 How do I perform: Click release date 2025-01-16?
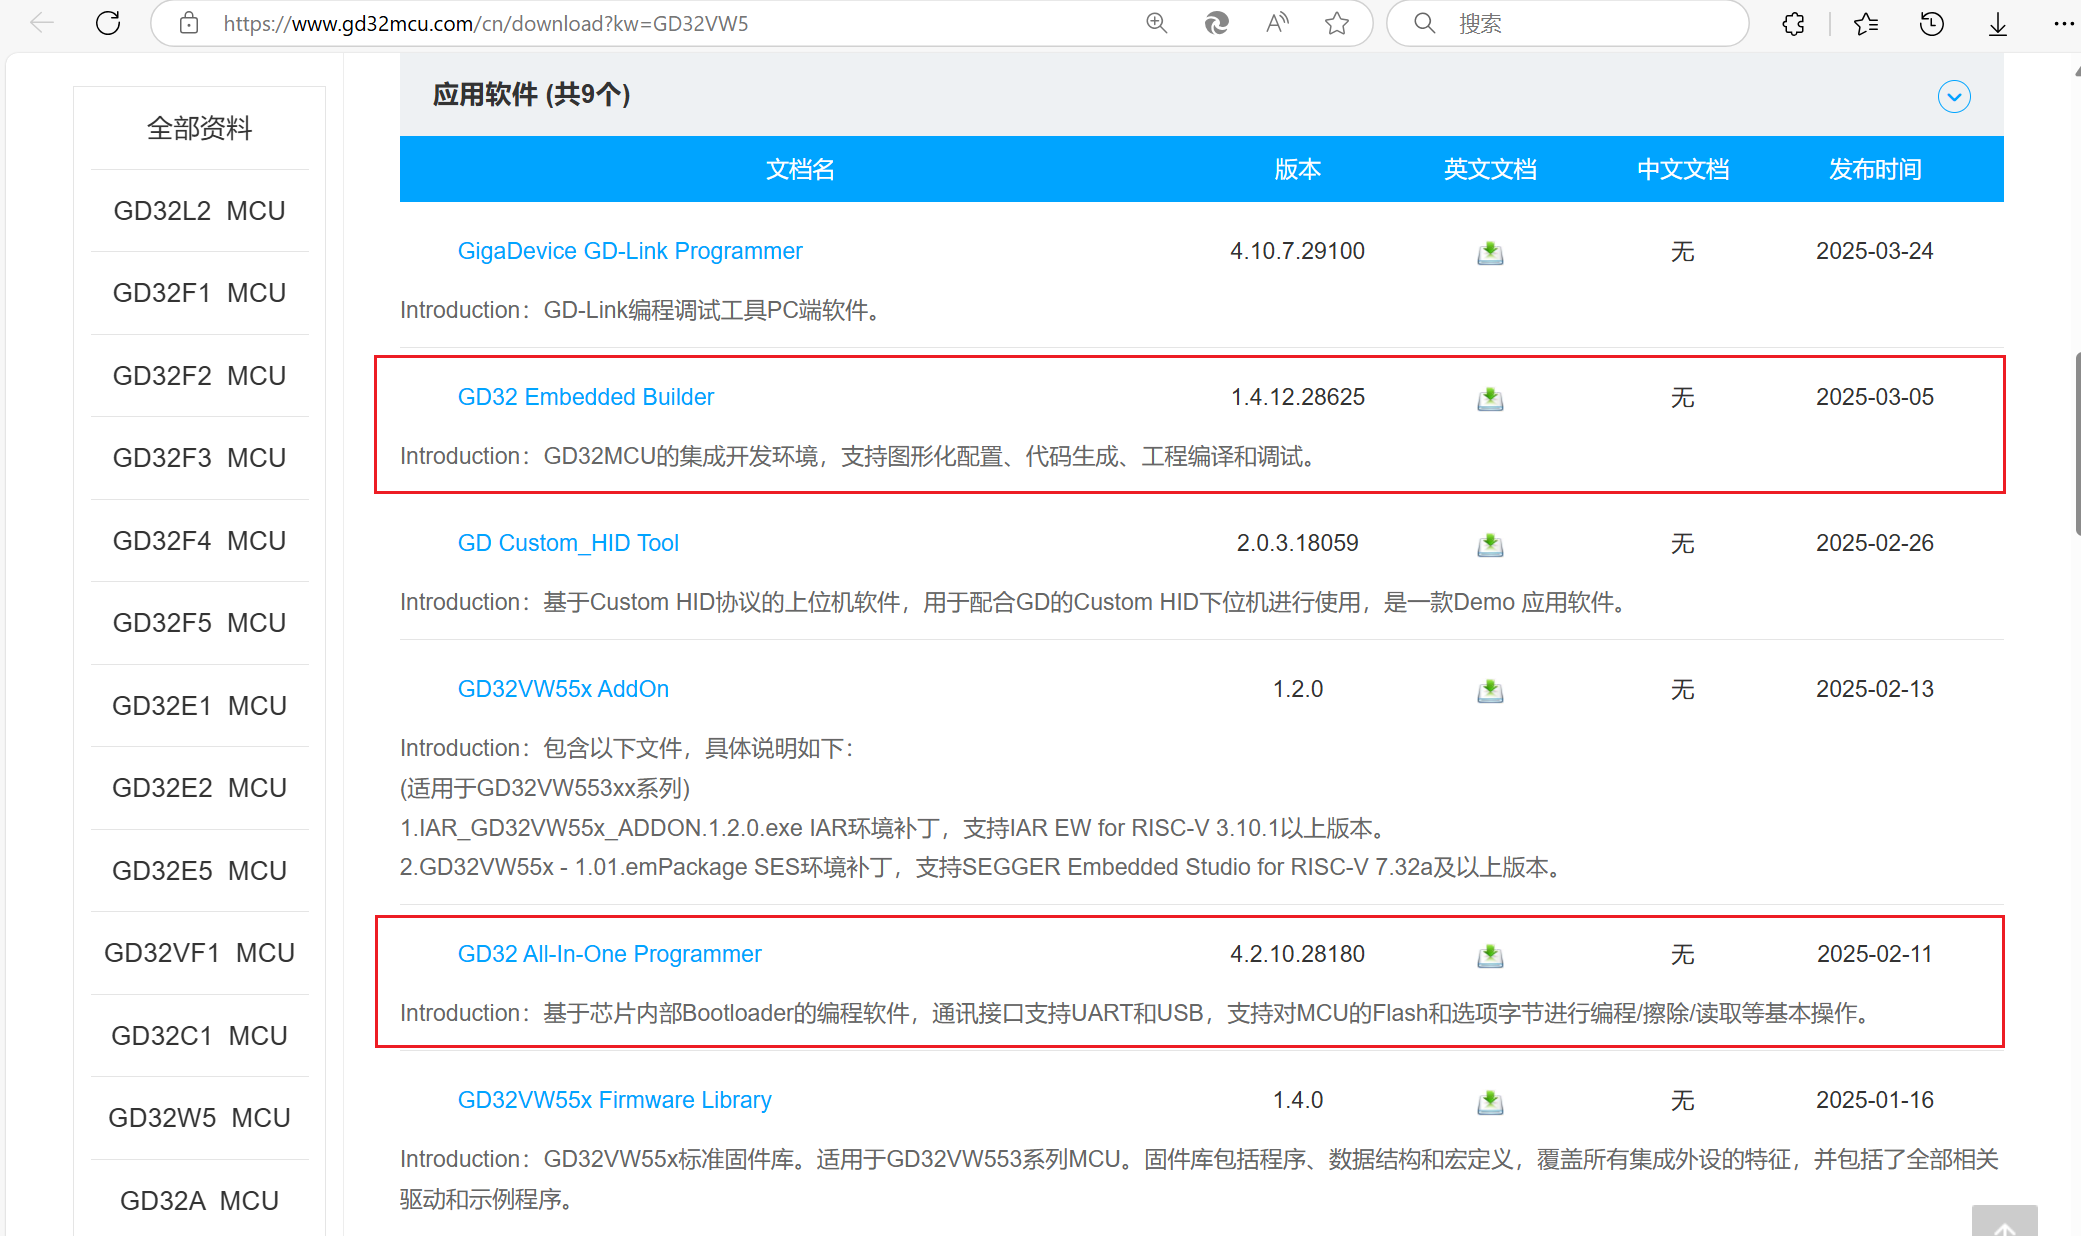coord(1875,1100)
